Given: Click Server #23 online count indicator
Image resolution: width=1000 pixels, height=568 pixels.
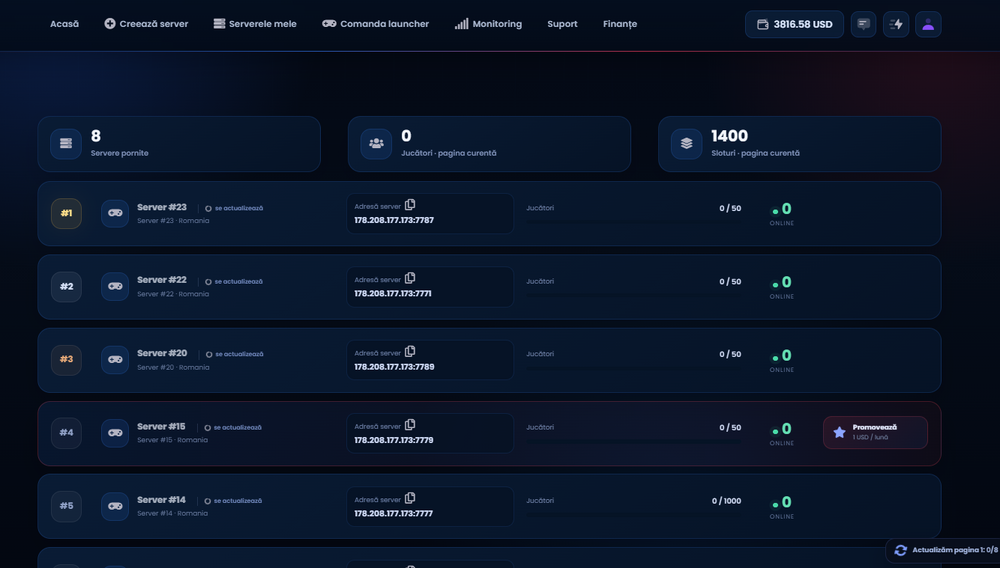Looking at the screenshot, I should click(782, 214).
